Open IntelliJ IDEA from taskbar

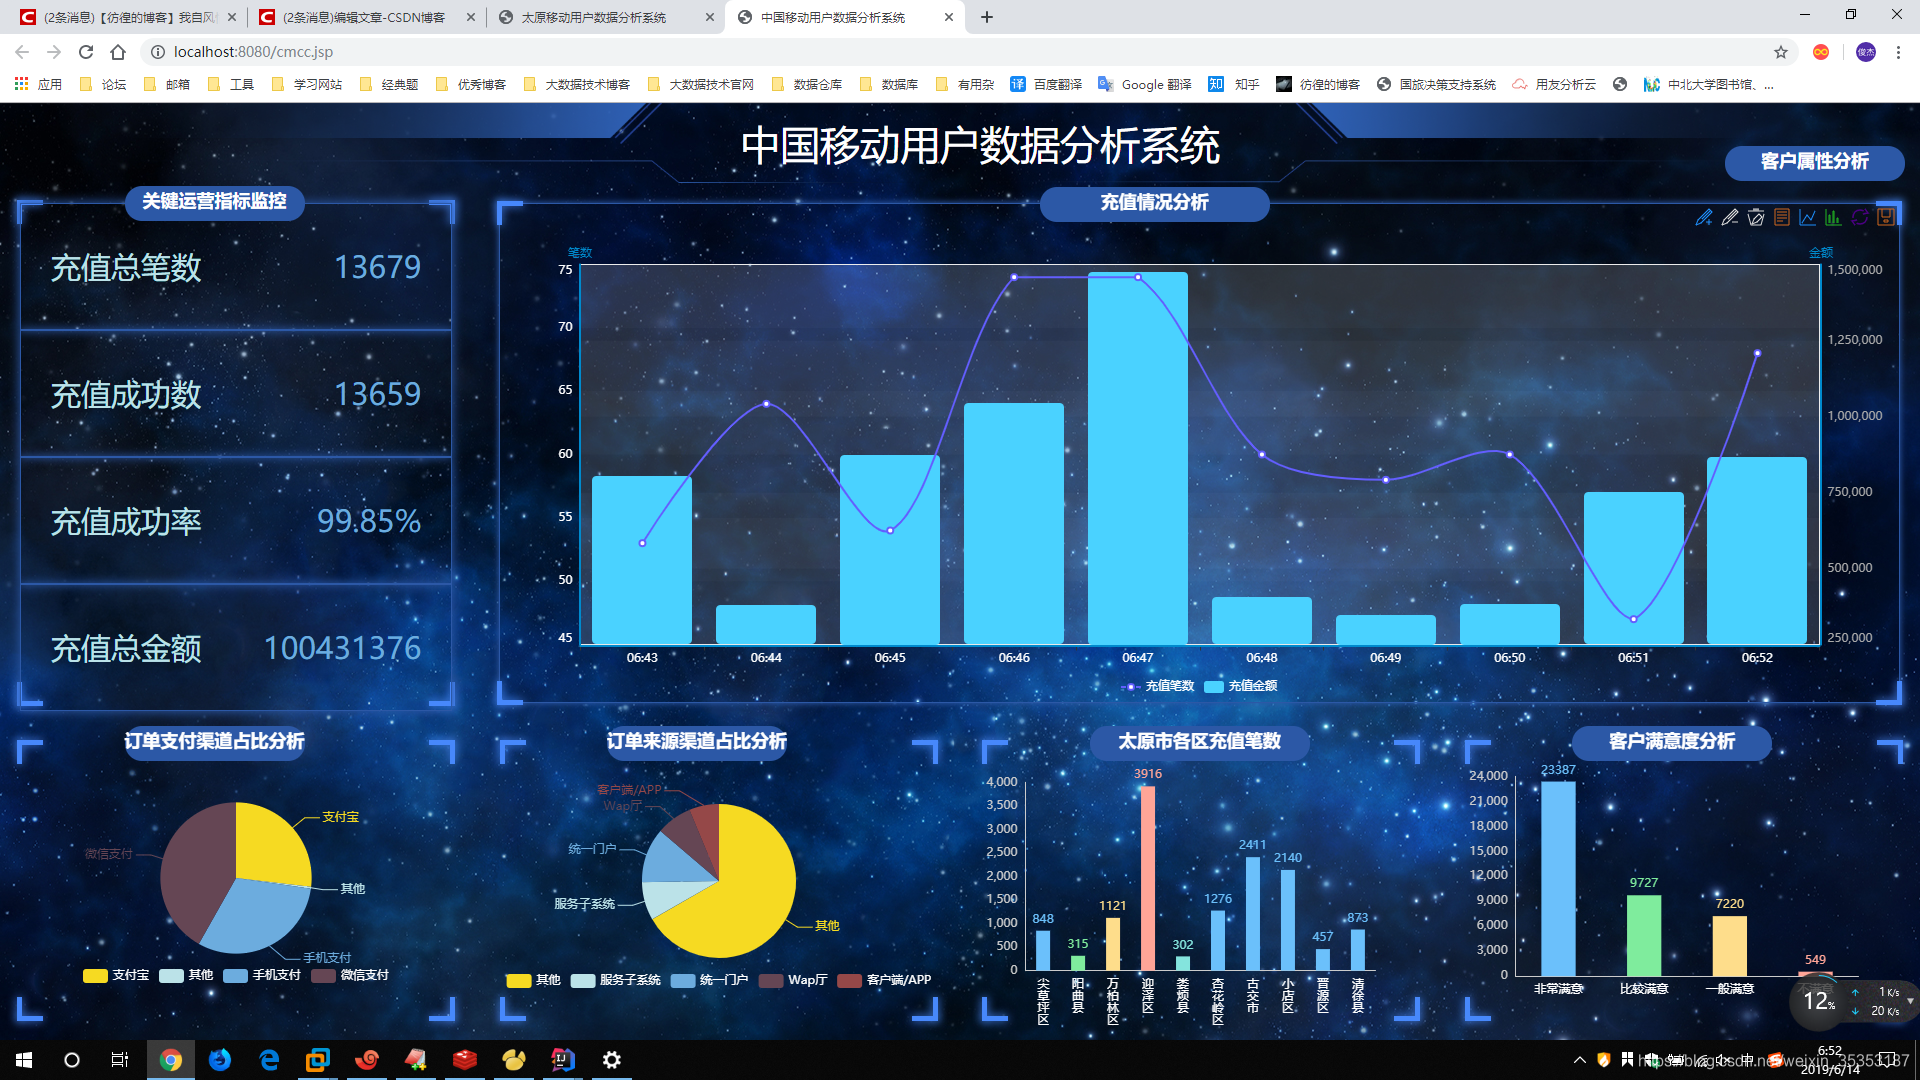point(563,1060)
